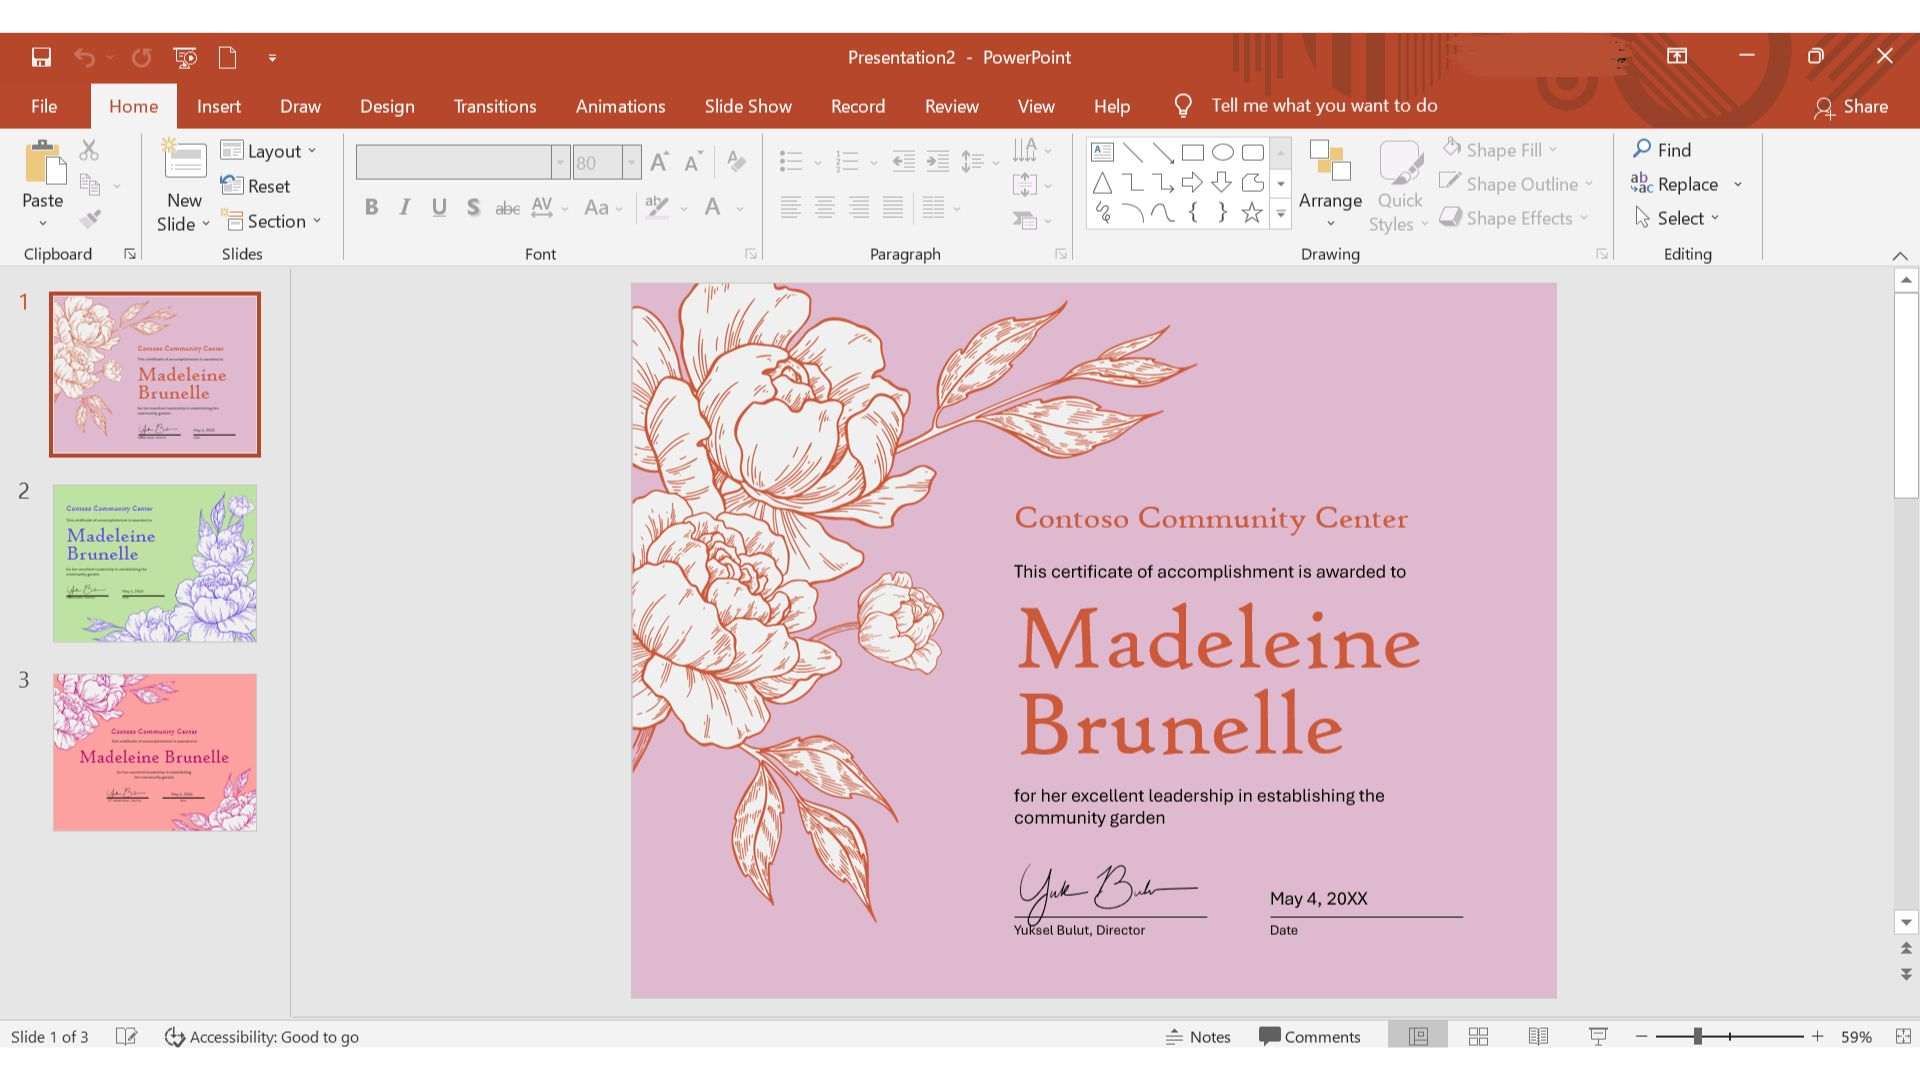Click the Find icon in Editing group

point(1662,149)
